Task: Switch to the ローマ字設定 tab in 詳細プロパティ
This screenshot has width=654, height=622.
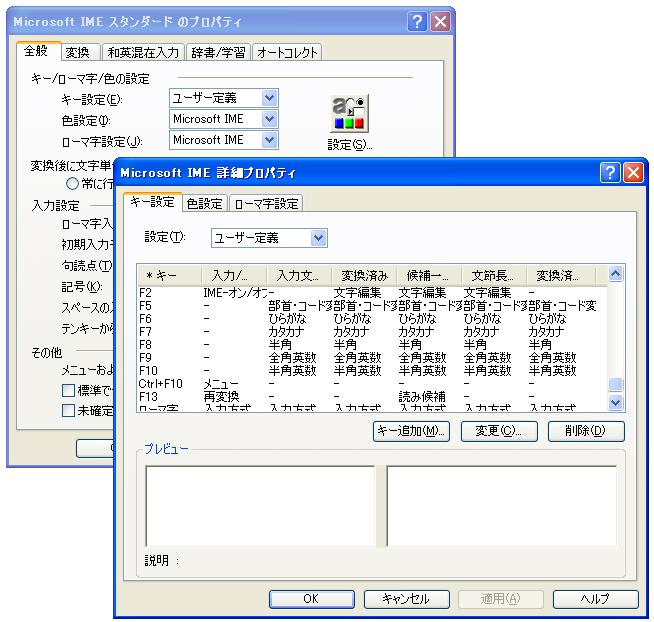Action: 266,204
